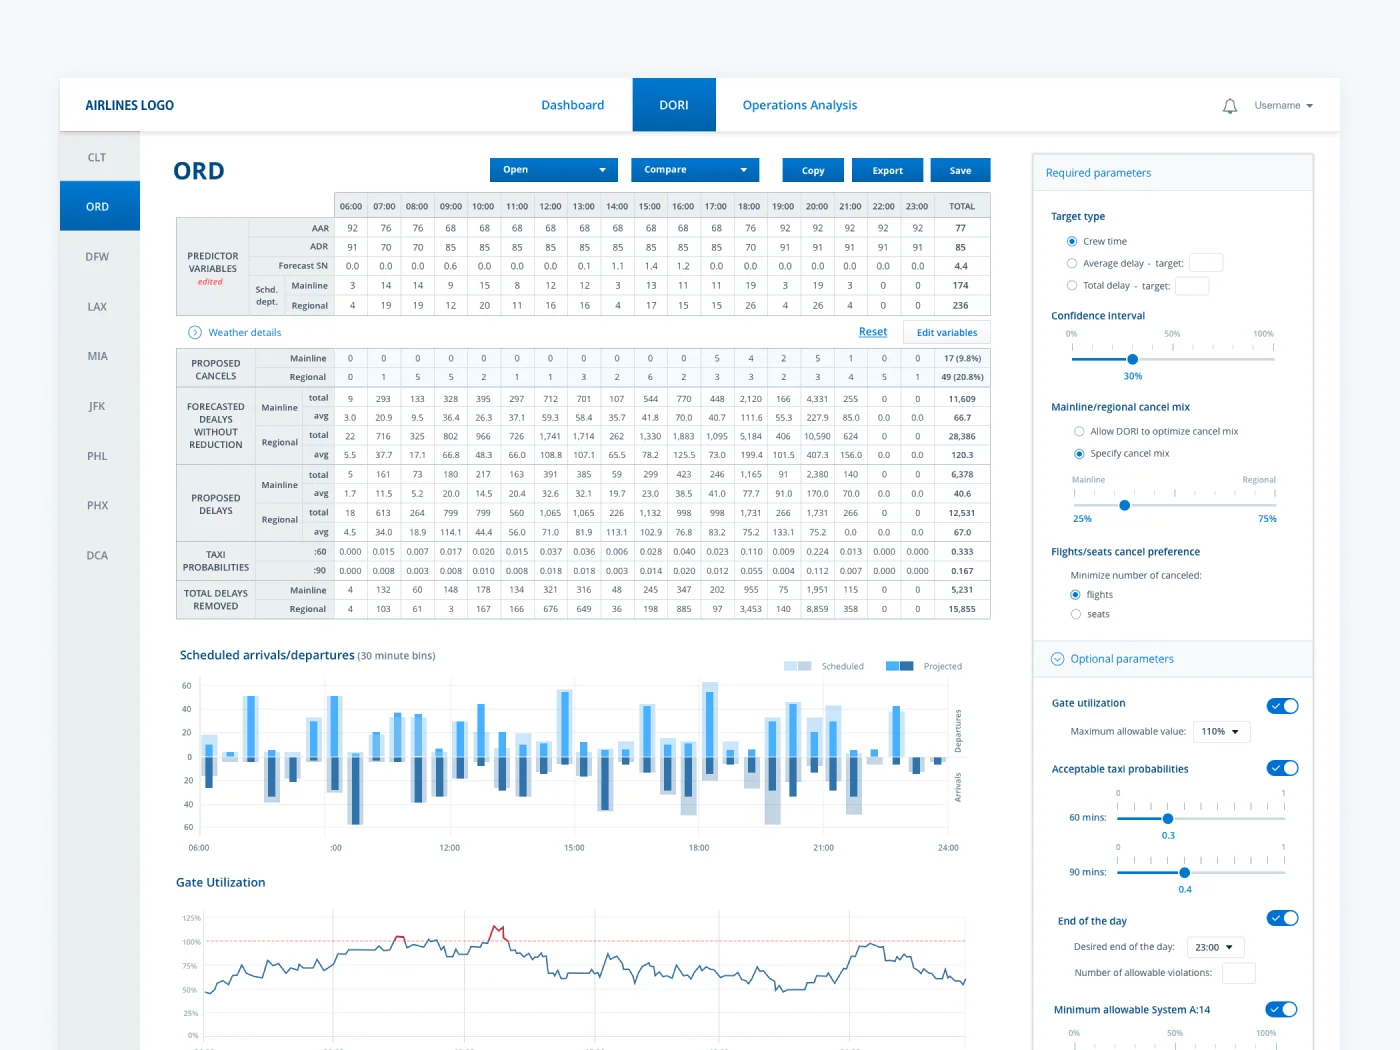
Task: Click the TOTAL column header
Action: (x=962, y=206)
